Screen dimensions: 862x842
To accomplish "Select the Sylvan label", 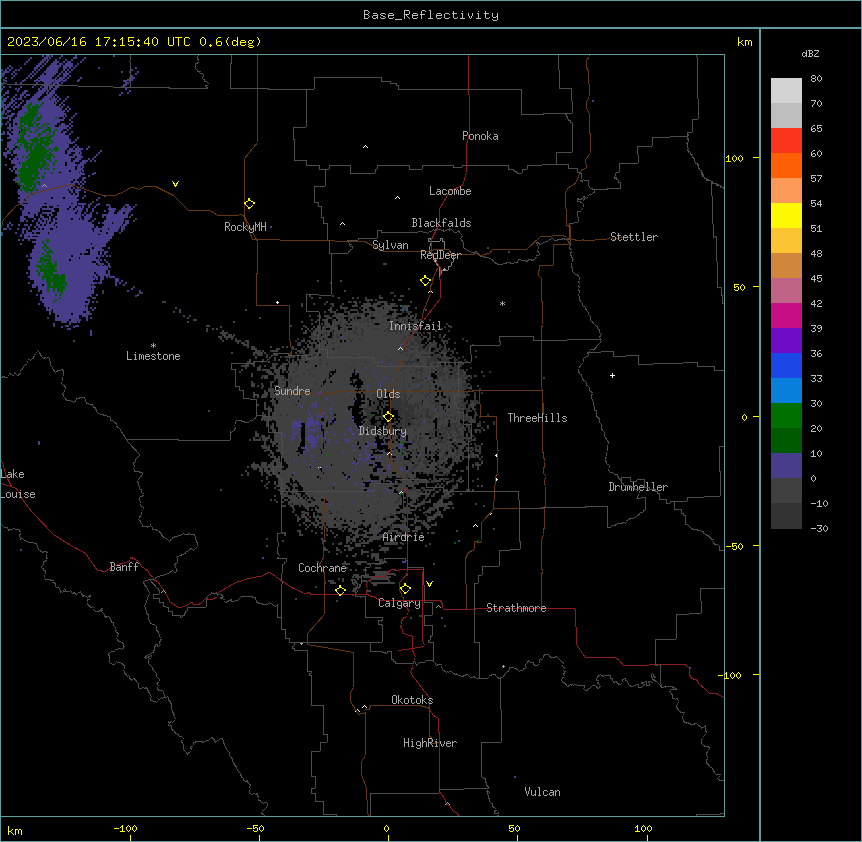I will (390, 245).
